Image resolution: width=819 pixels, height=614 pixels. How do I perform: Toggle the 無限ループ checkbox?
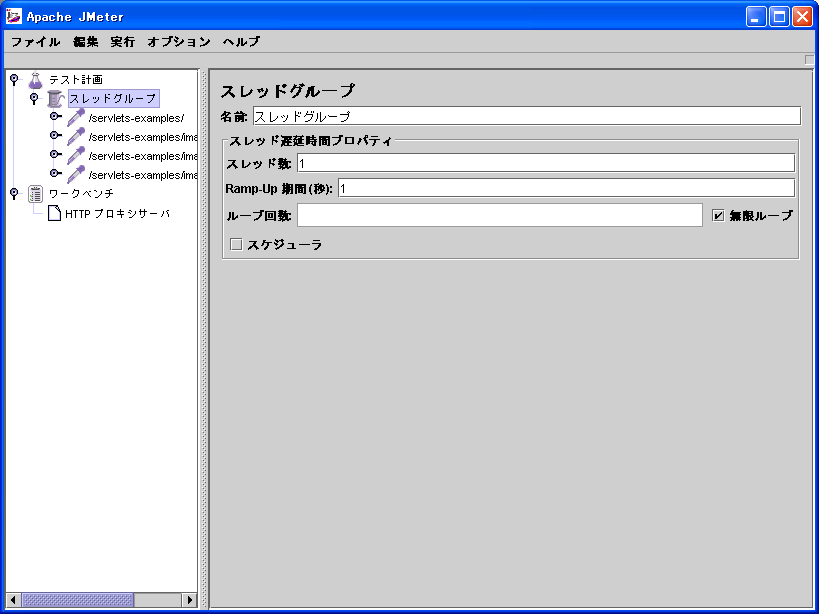[718, 215]
